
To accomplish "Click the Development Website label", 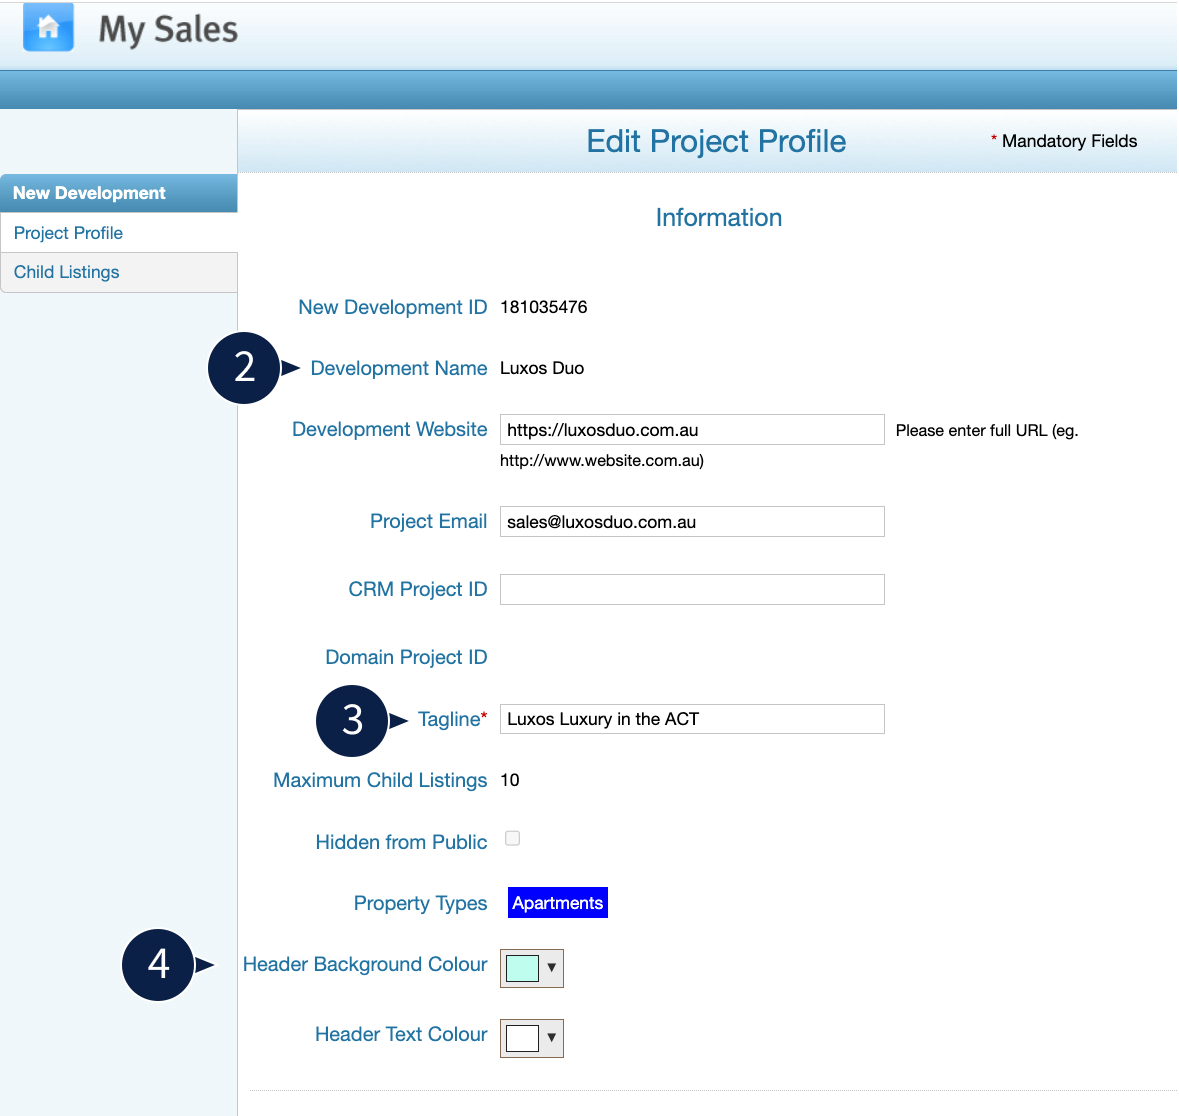I will [389, 429].
